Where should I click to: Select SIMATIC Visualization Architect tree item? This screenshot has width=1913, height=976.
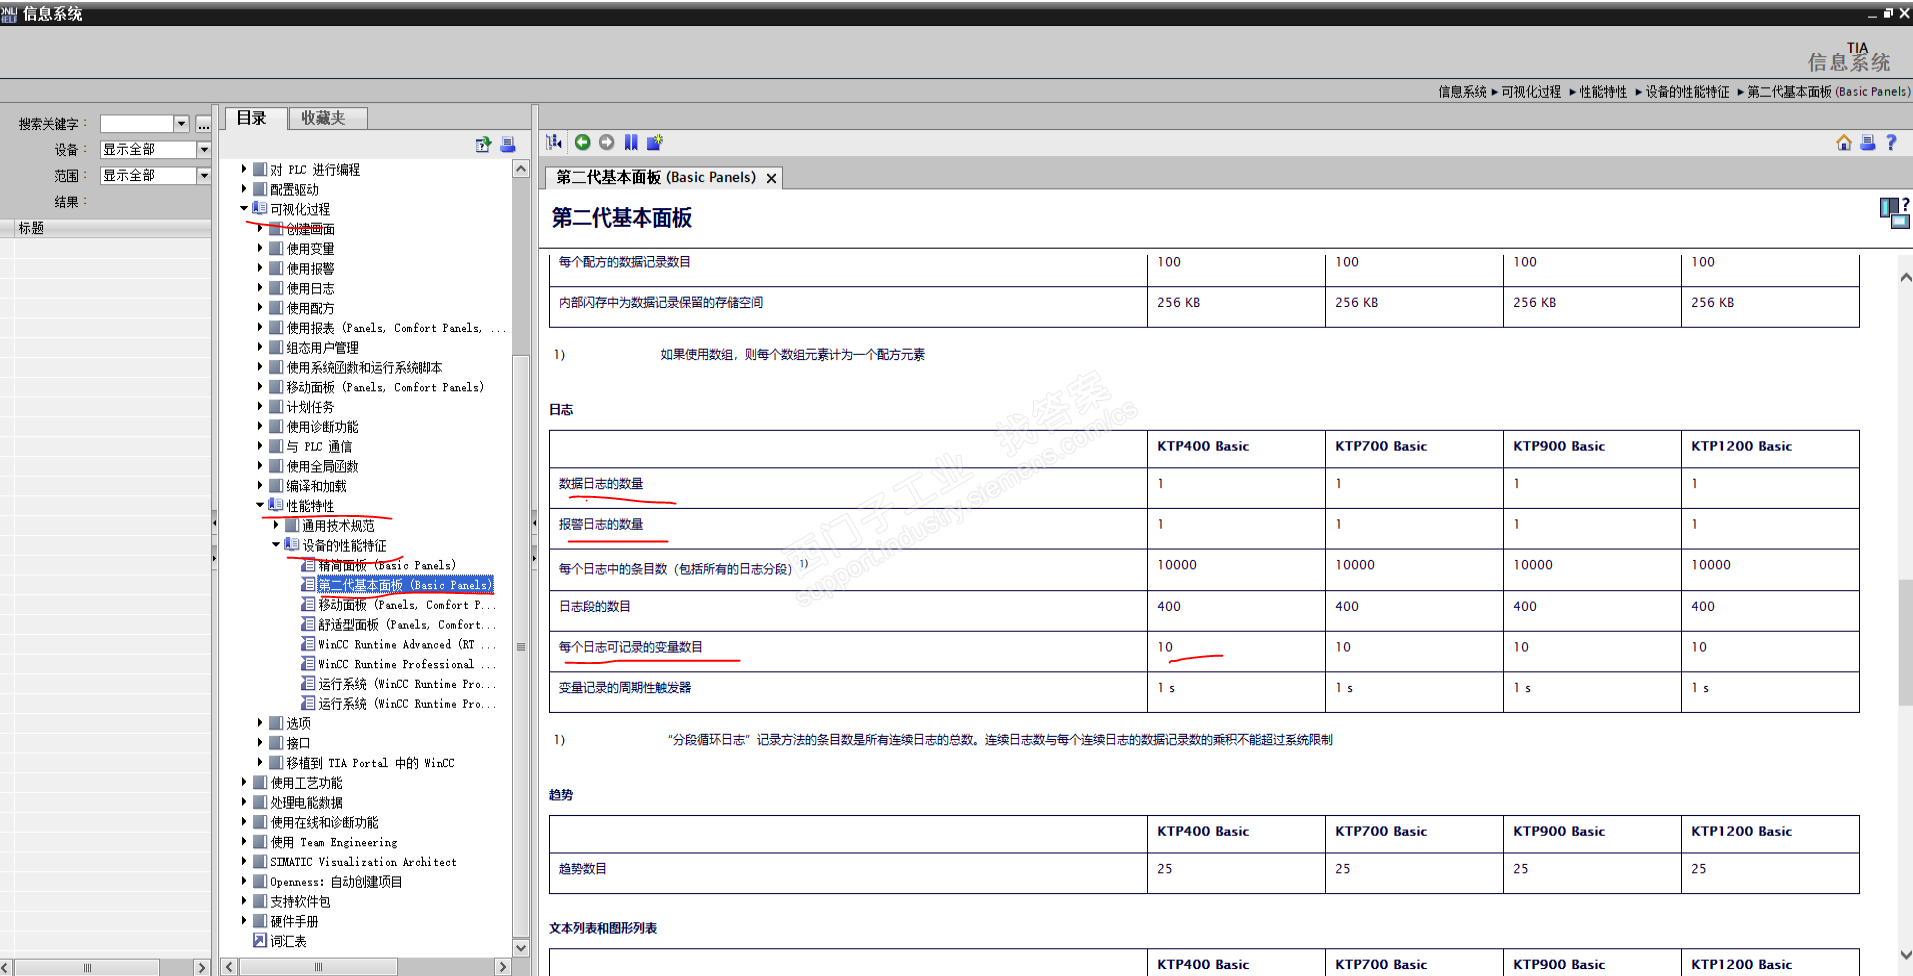(363, 862)
